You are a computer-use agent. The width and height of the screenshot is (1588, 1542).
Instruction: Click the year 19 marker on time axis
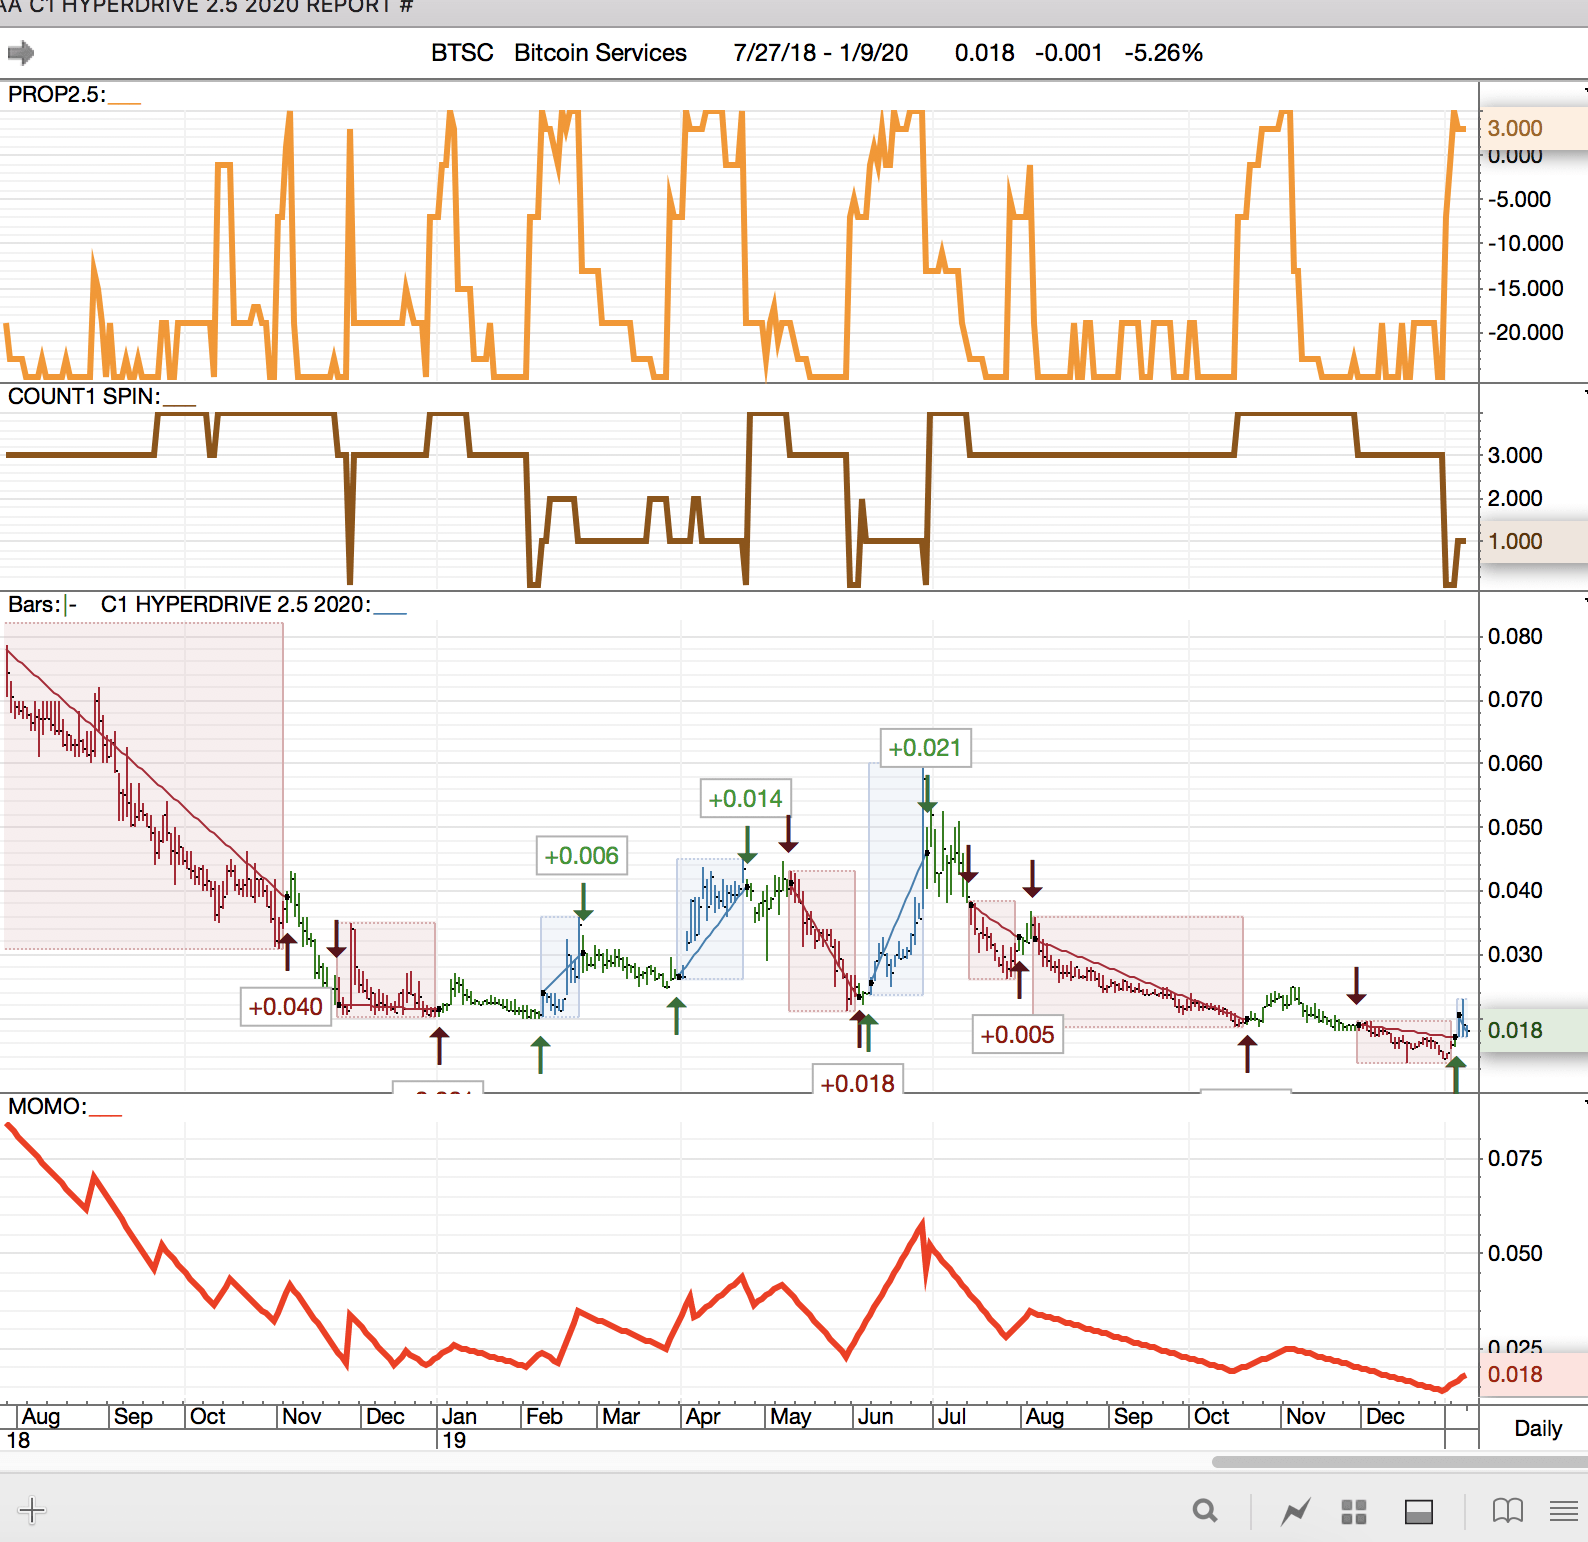(454, 1441)
